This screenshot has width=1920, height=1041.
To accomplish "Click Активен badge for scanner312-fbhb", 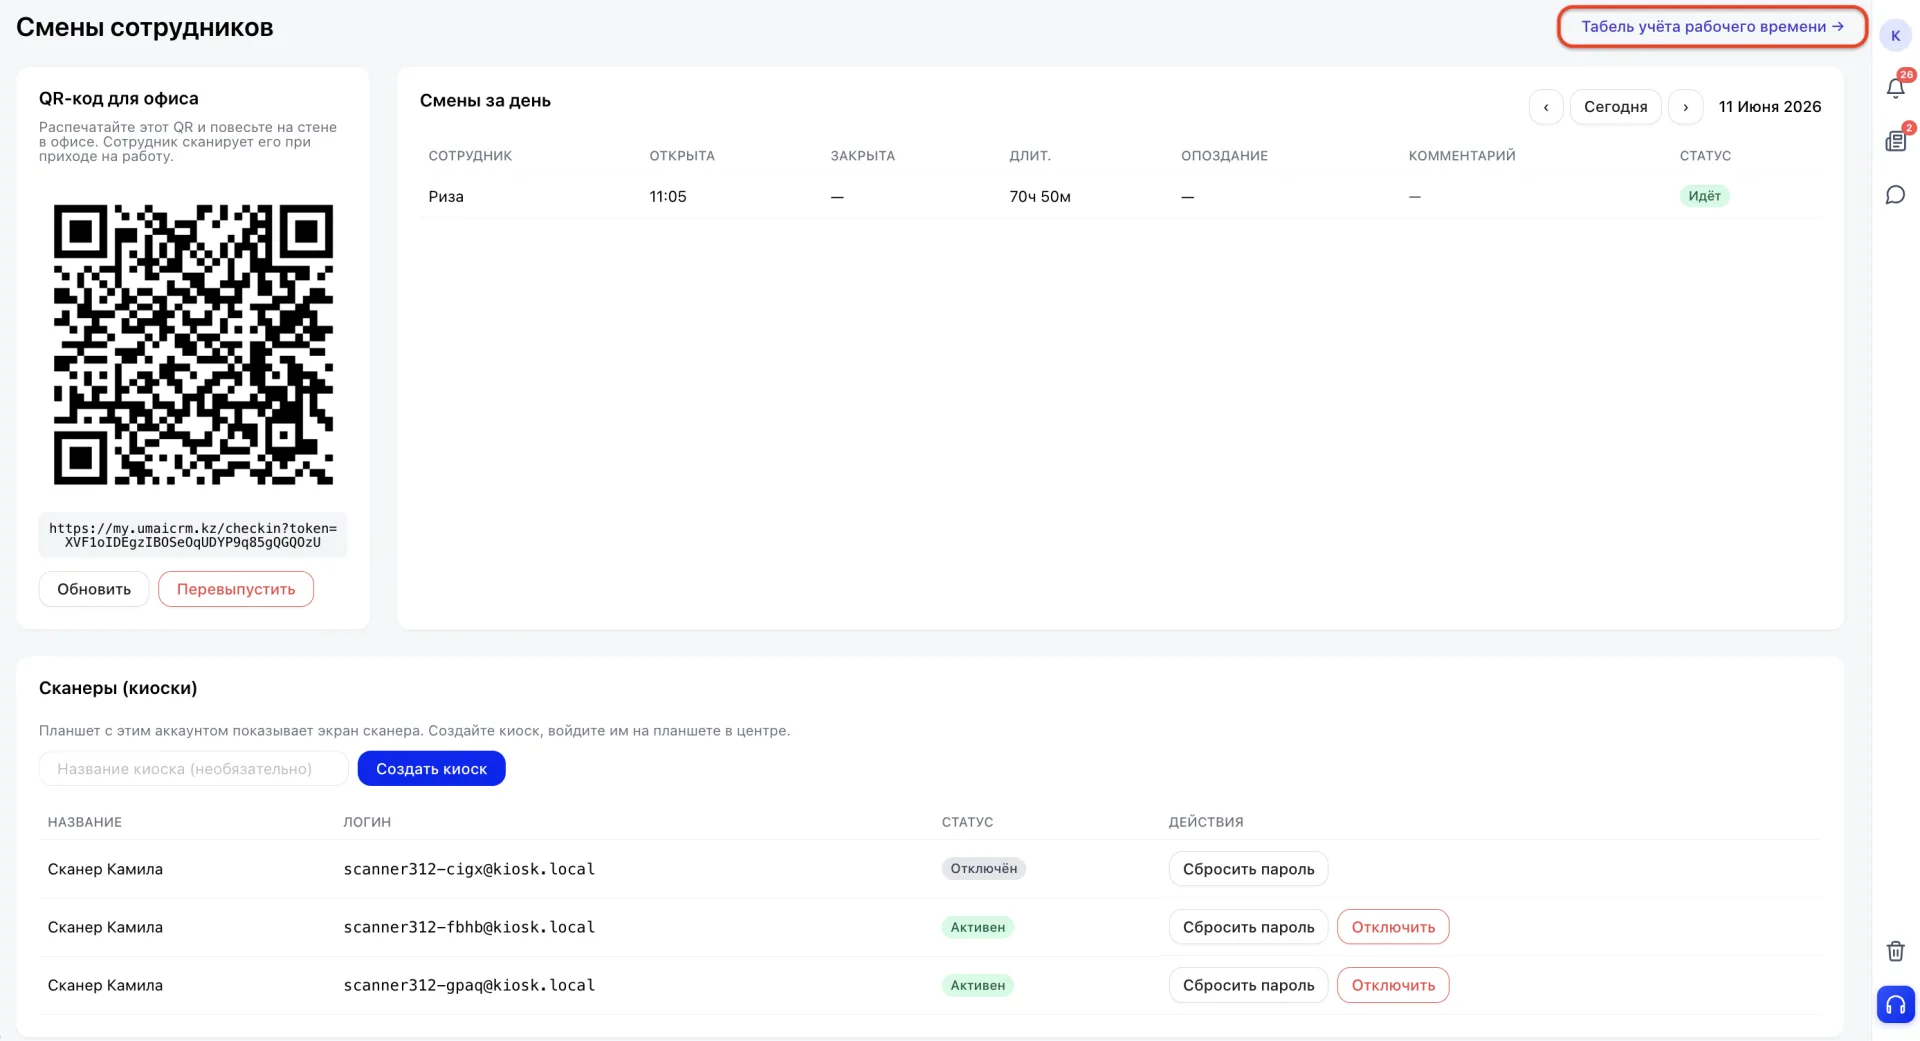I will point(977,927).
